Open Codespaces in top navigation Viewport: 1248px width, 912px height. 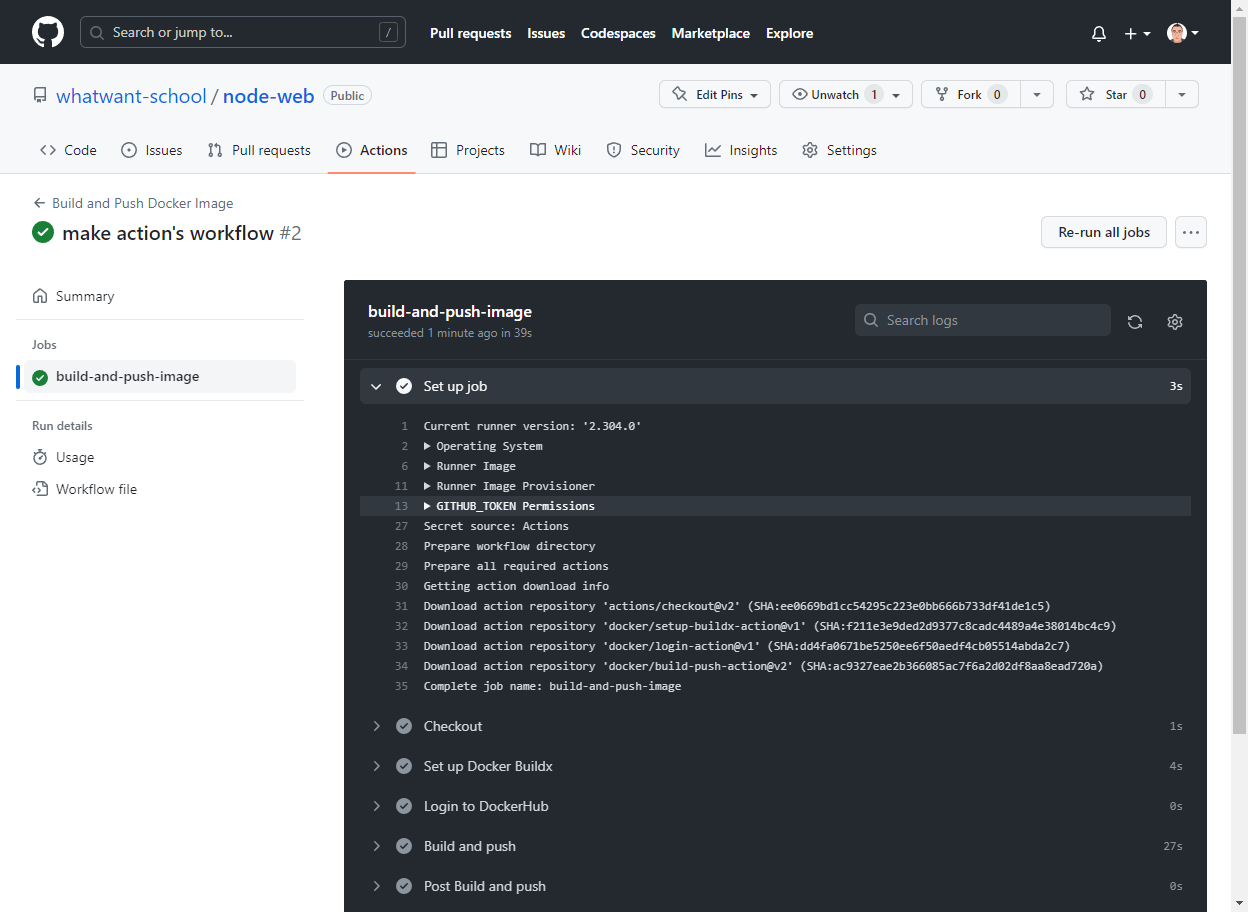pos(618,33)
